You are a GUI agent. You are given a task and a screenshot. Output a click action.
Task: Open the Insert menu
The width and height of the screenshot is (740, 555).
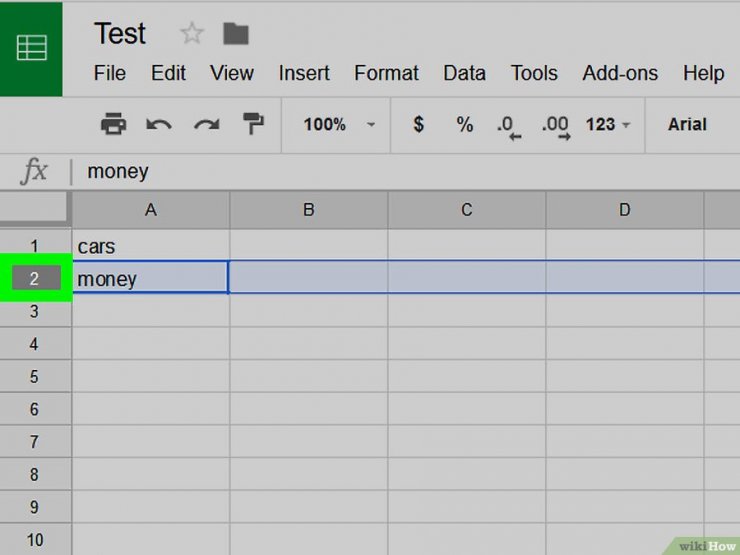pyautogui.click(x=304, y=73)
